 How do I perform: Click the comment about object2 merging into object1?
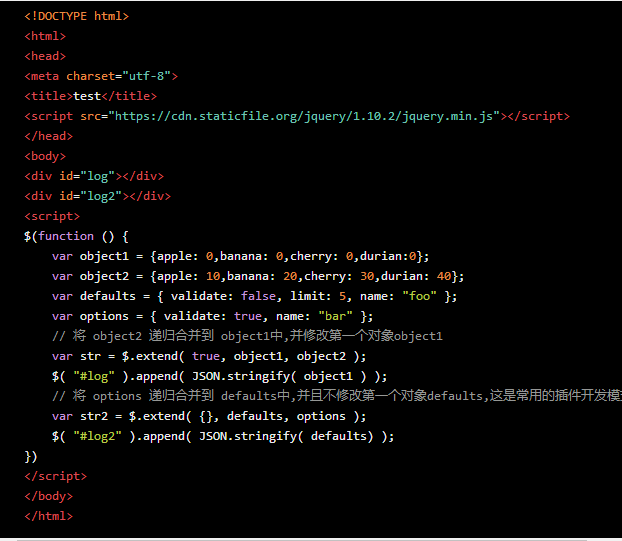(x=247, y=336)
